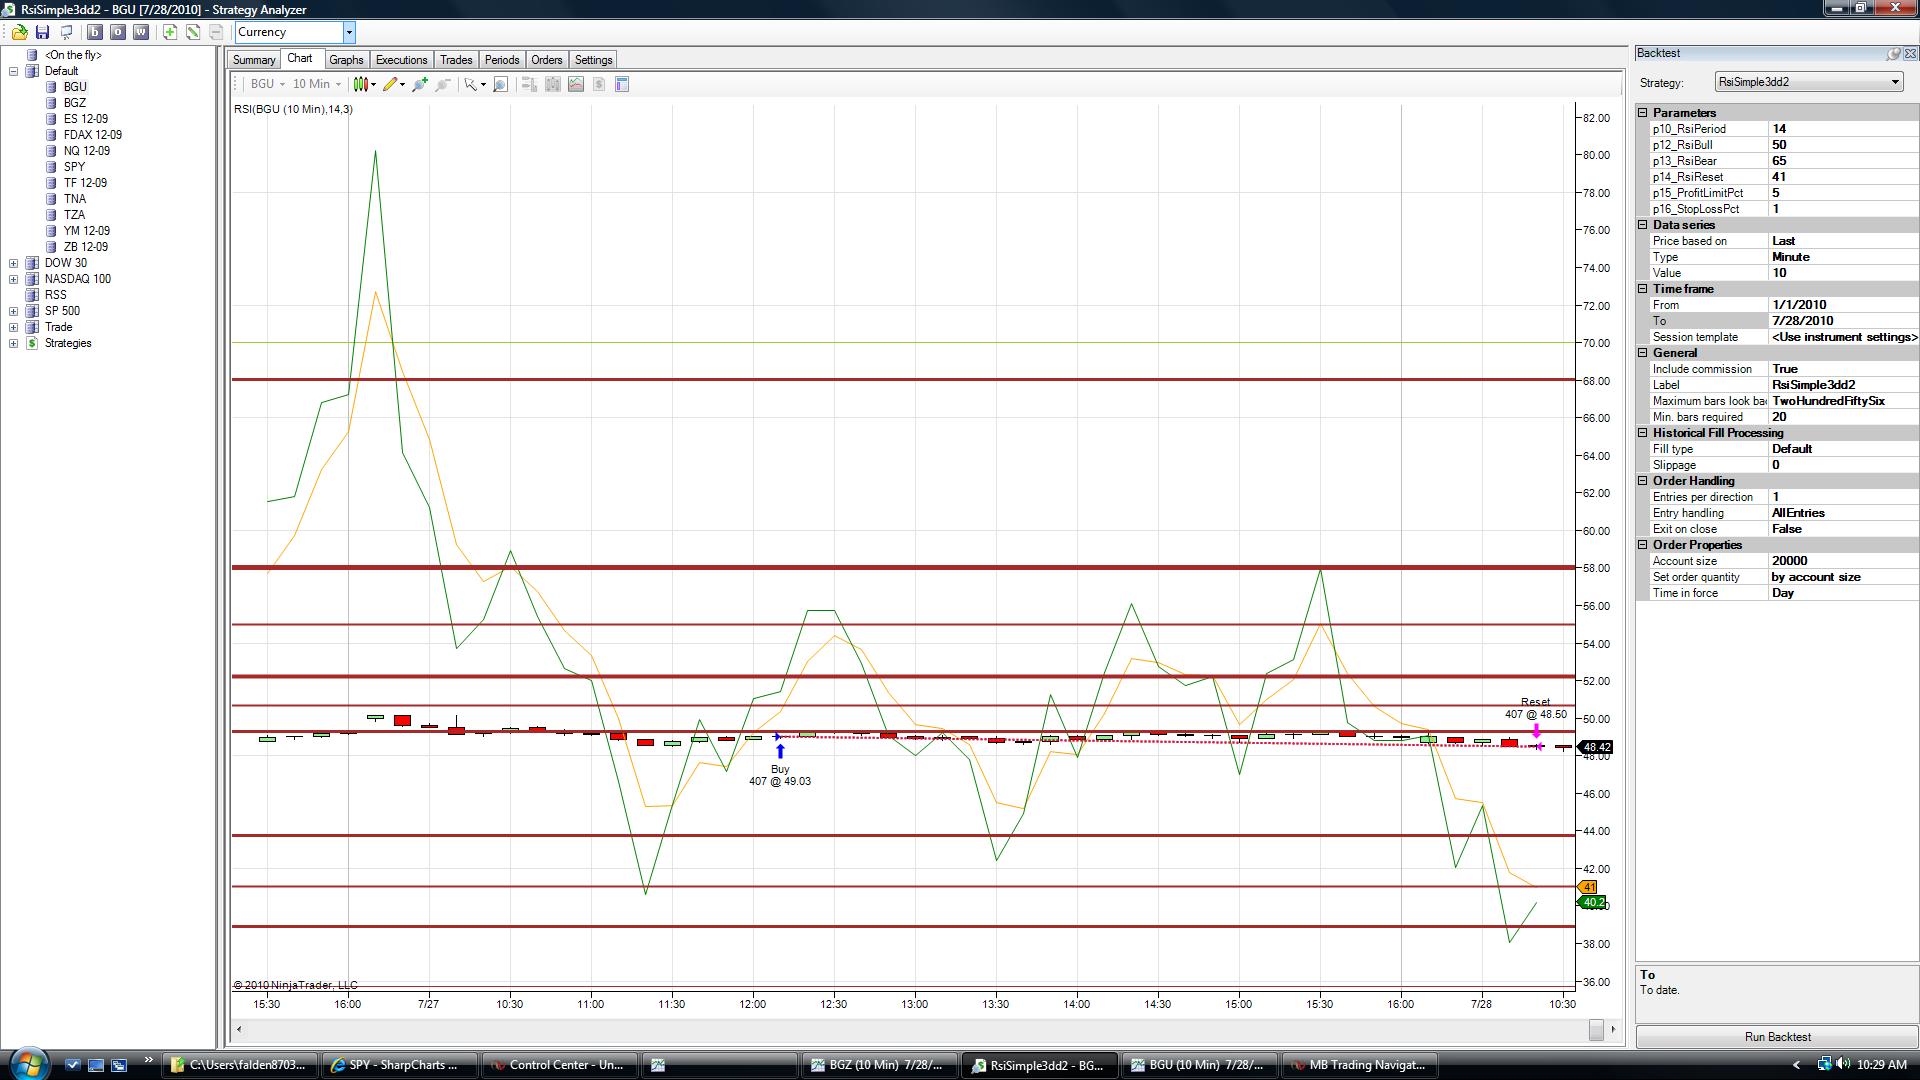
Task: Click the Run Backtest button
Action: [x=1777, y=1037]
